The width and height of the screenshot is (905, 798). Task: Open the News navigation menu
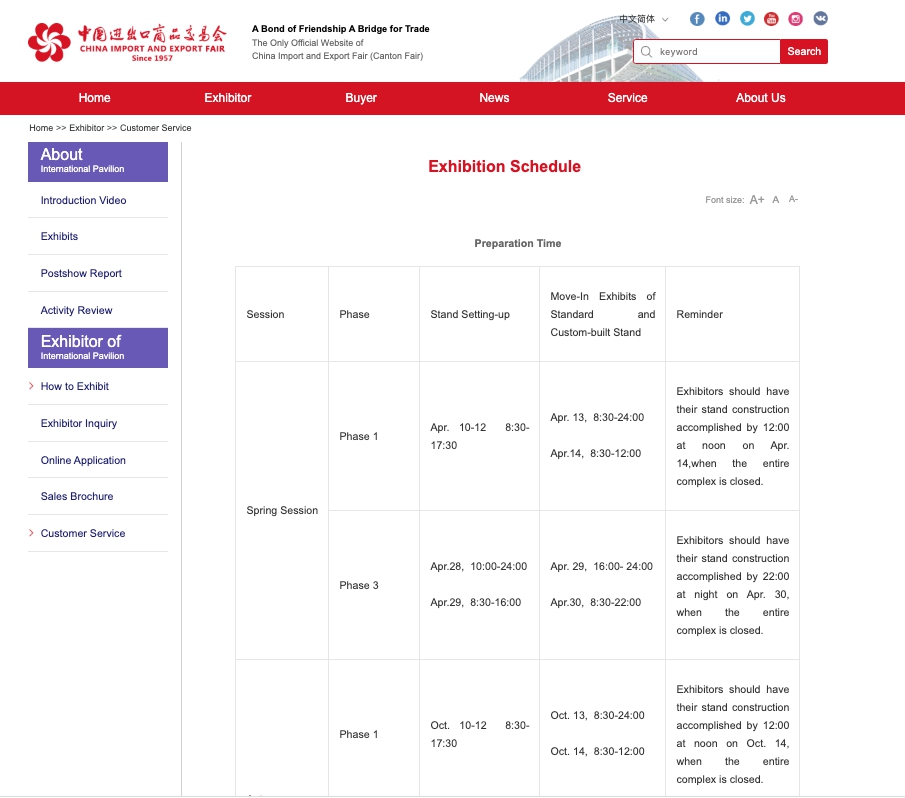point(494,98)
